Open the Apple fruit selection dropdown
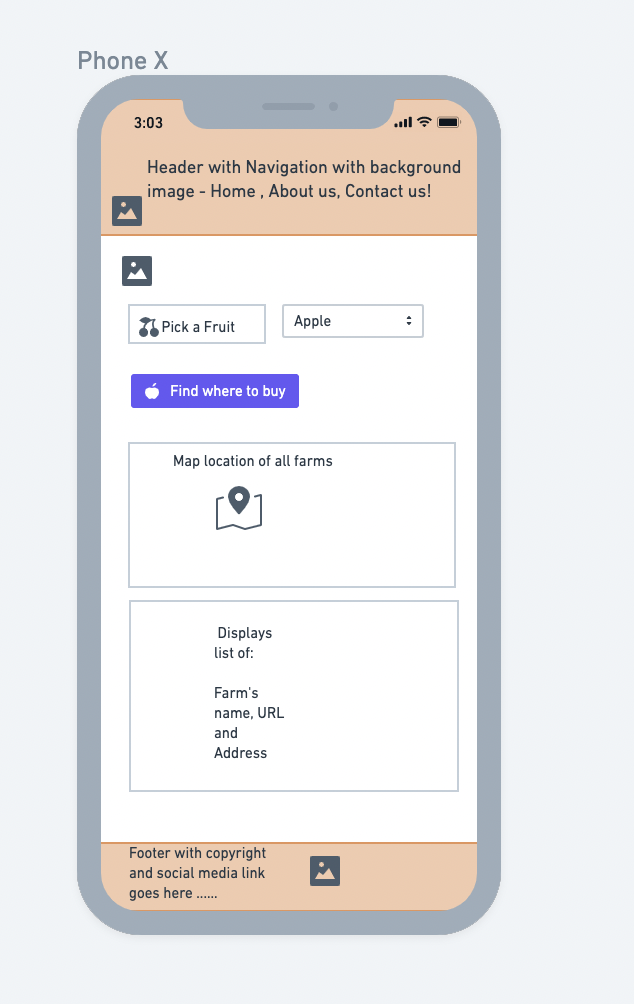Image resolution: width=634 pixels, height=1004 pixels. click(352, 321)
